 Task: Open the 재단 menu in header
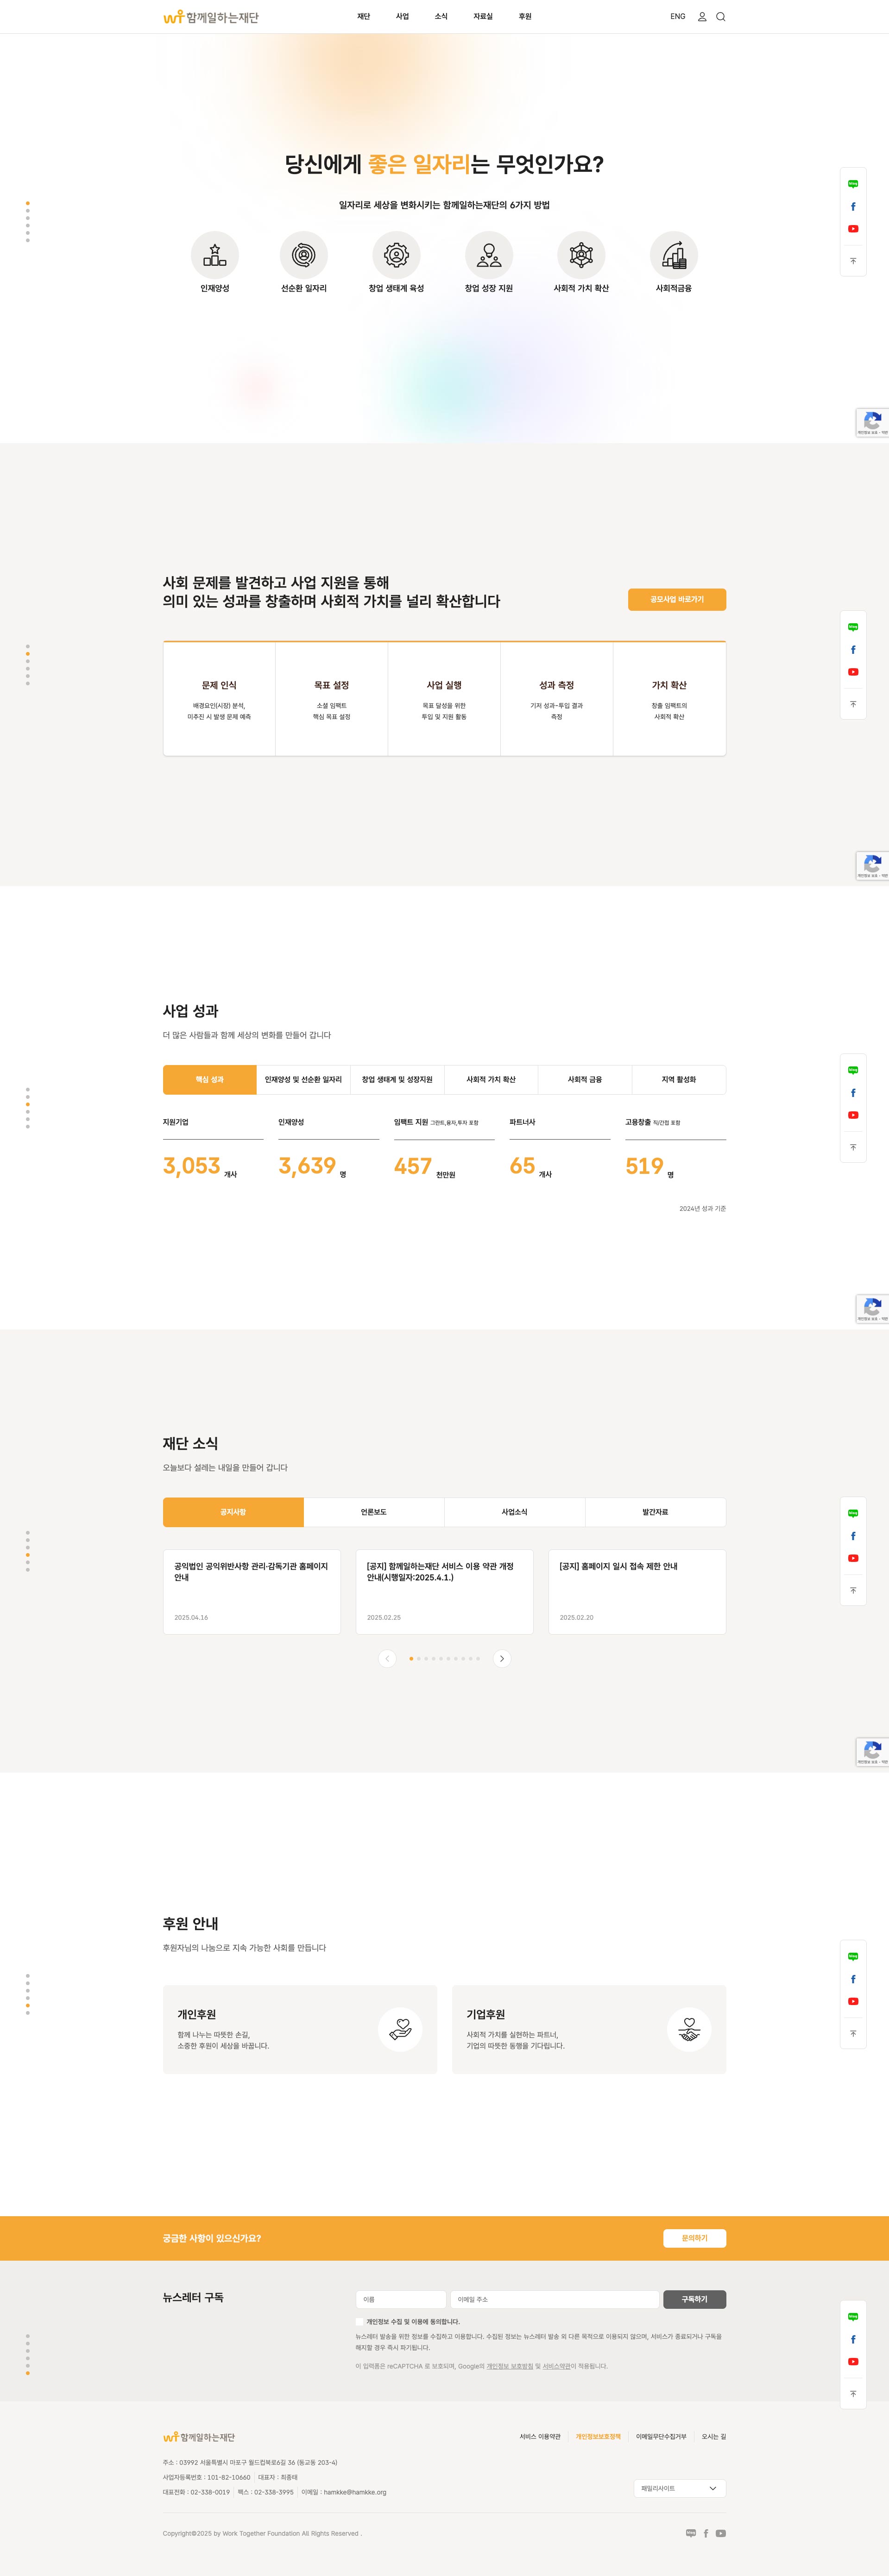pos(364,17)
